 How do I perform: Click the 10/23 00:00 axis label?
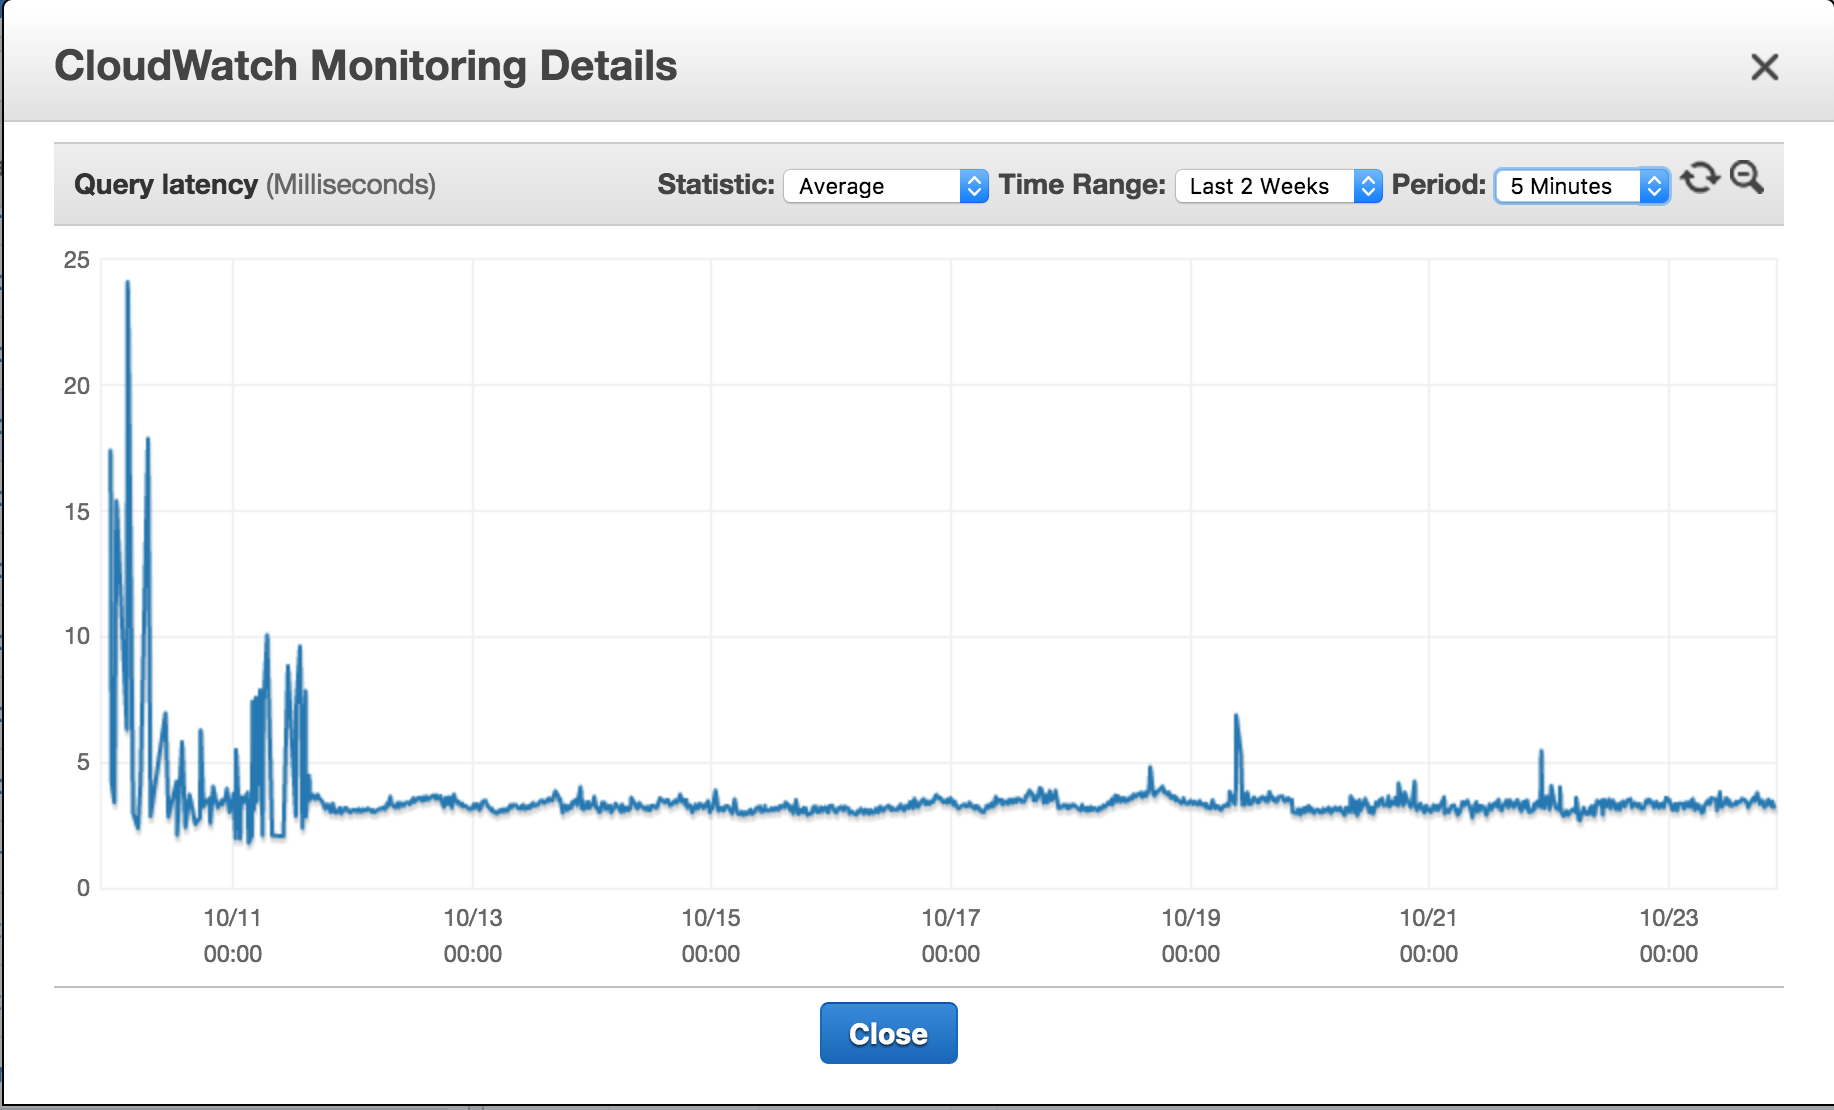(x=1669, y=935)
